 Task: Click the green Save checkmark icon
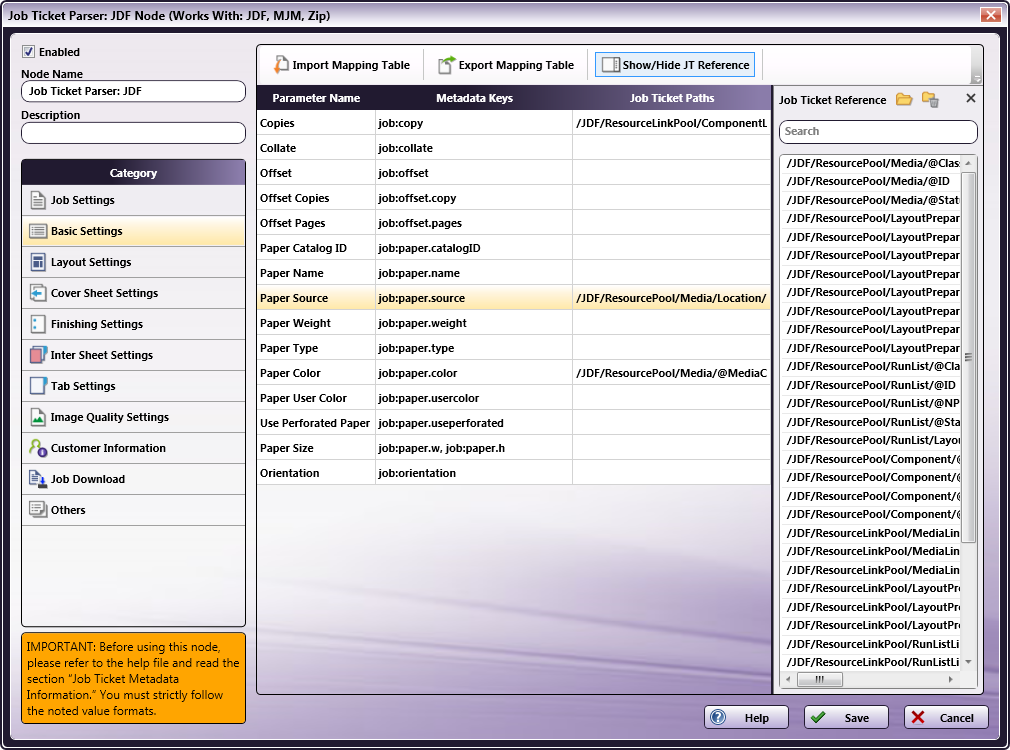(x=818, y=717)
